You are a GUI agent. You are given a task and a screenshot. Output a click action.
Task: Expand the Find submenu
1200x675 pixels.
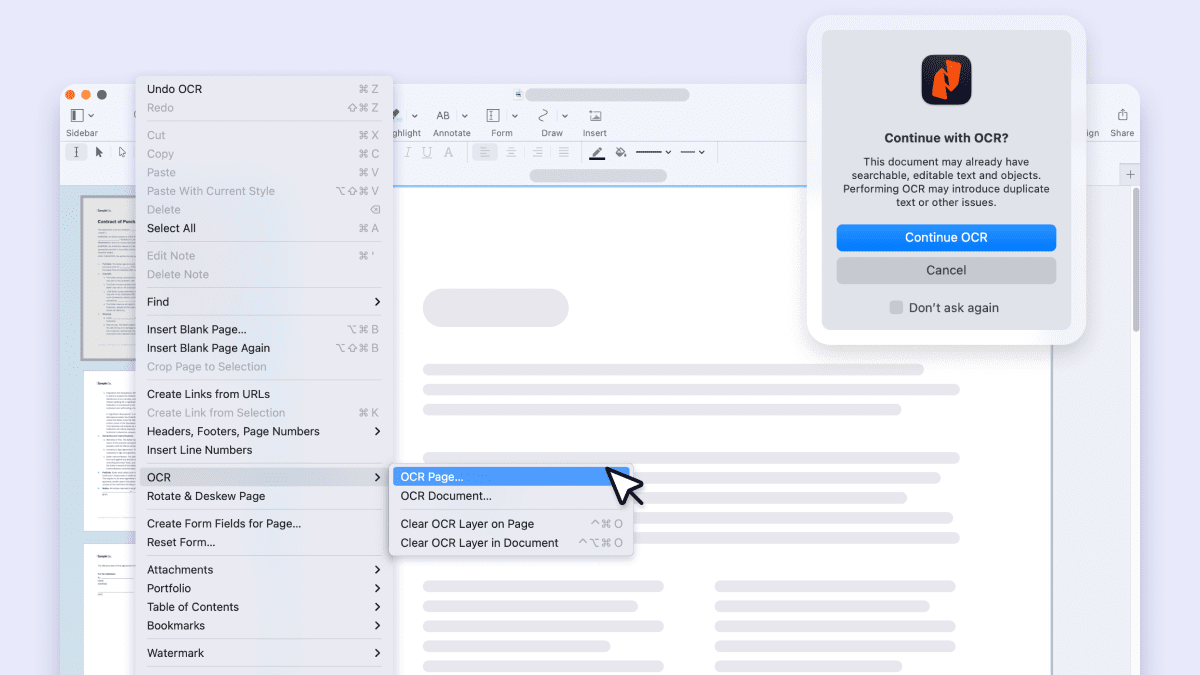(x=377, y=302)
